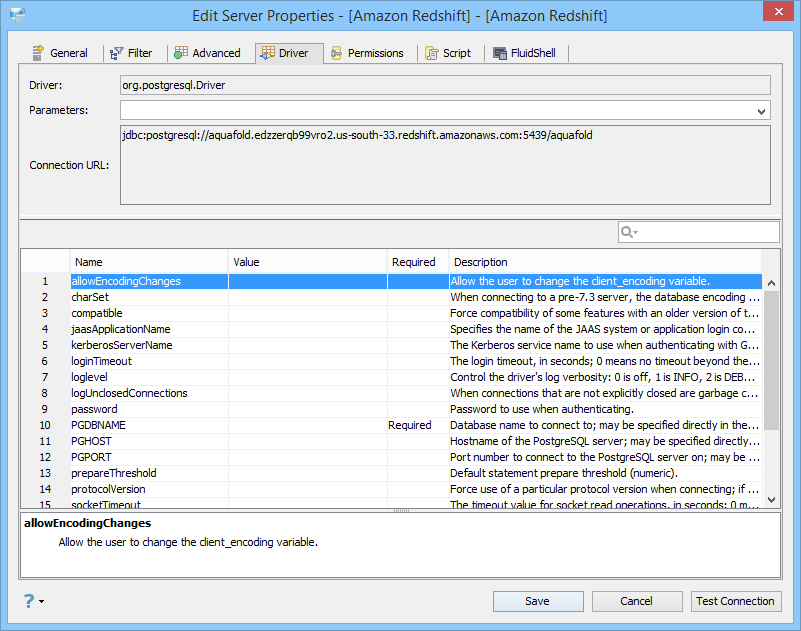Click the Description column header
Viewport: 801px width, 631px height.
[x=605, y=262]
